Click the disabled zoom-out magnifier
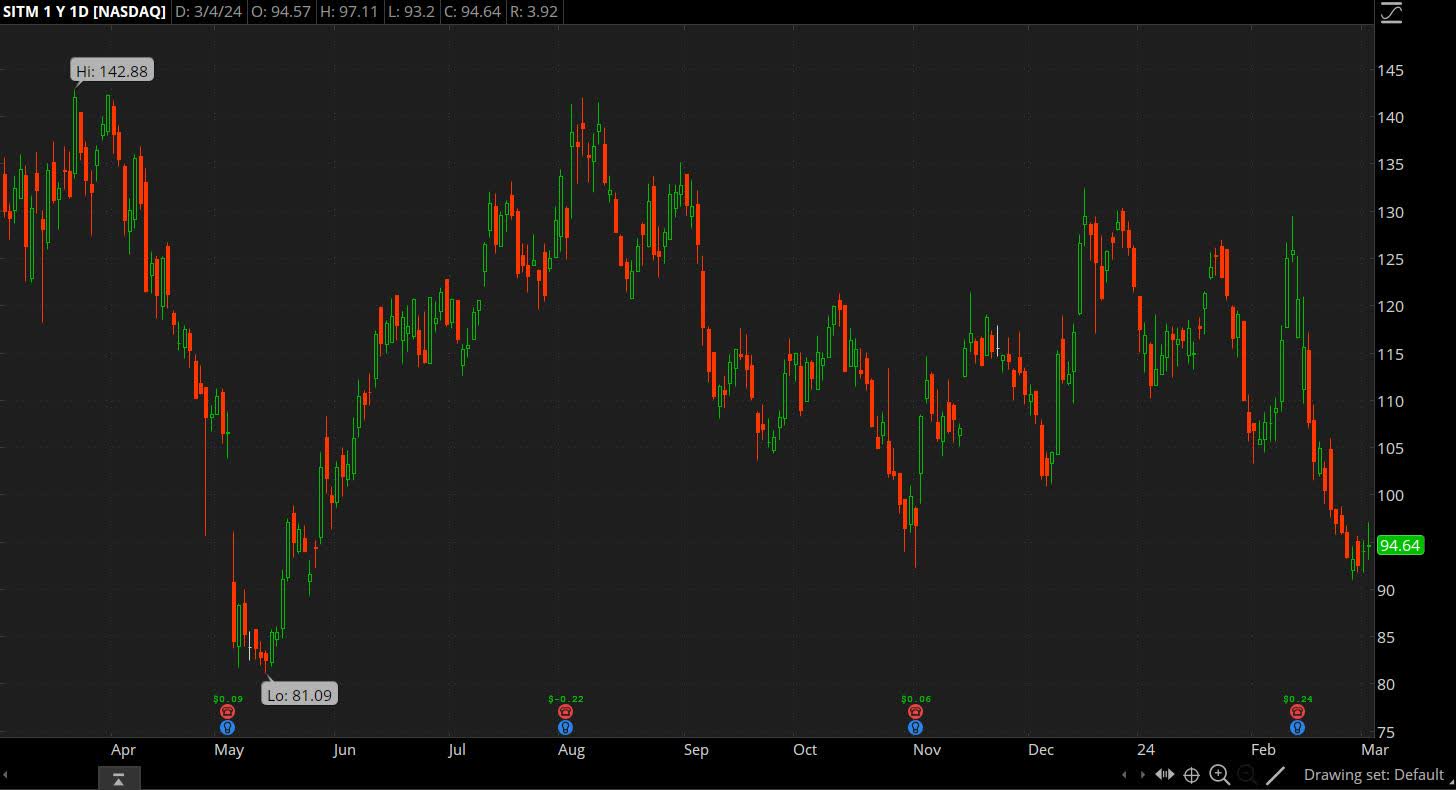1456x790 pixels. point(1247,775)
